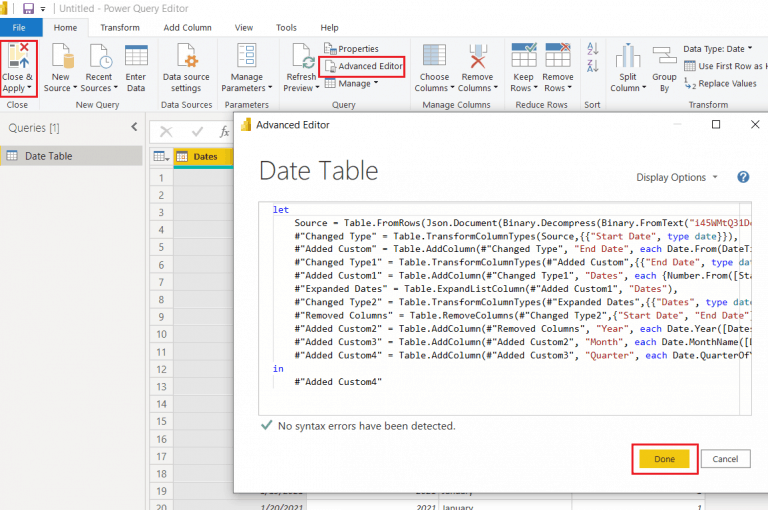Open Data source settings

click(186, 68)
